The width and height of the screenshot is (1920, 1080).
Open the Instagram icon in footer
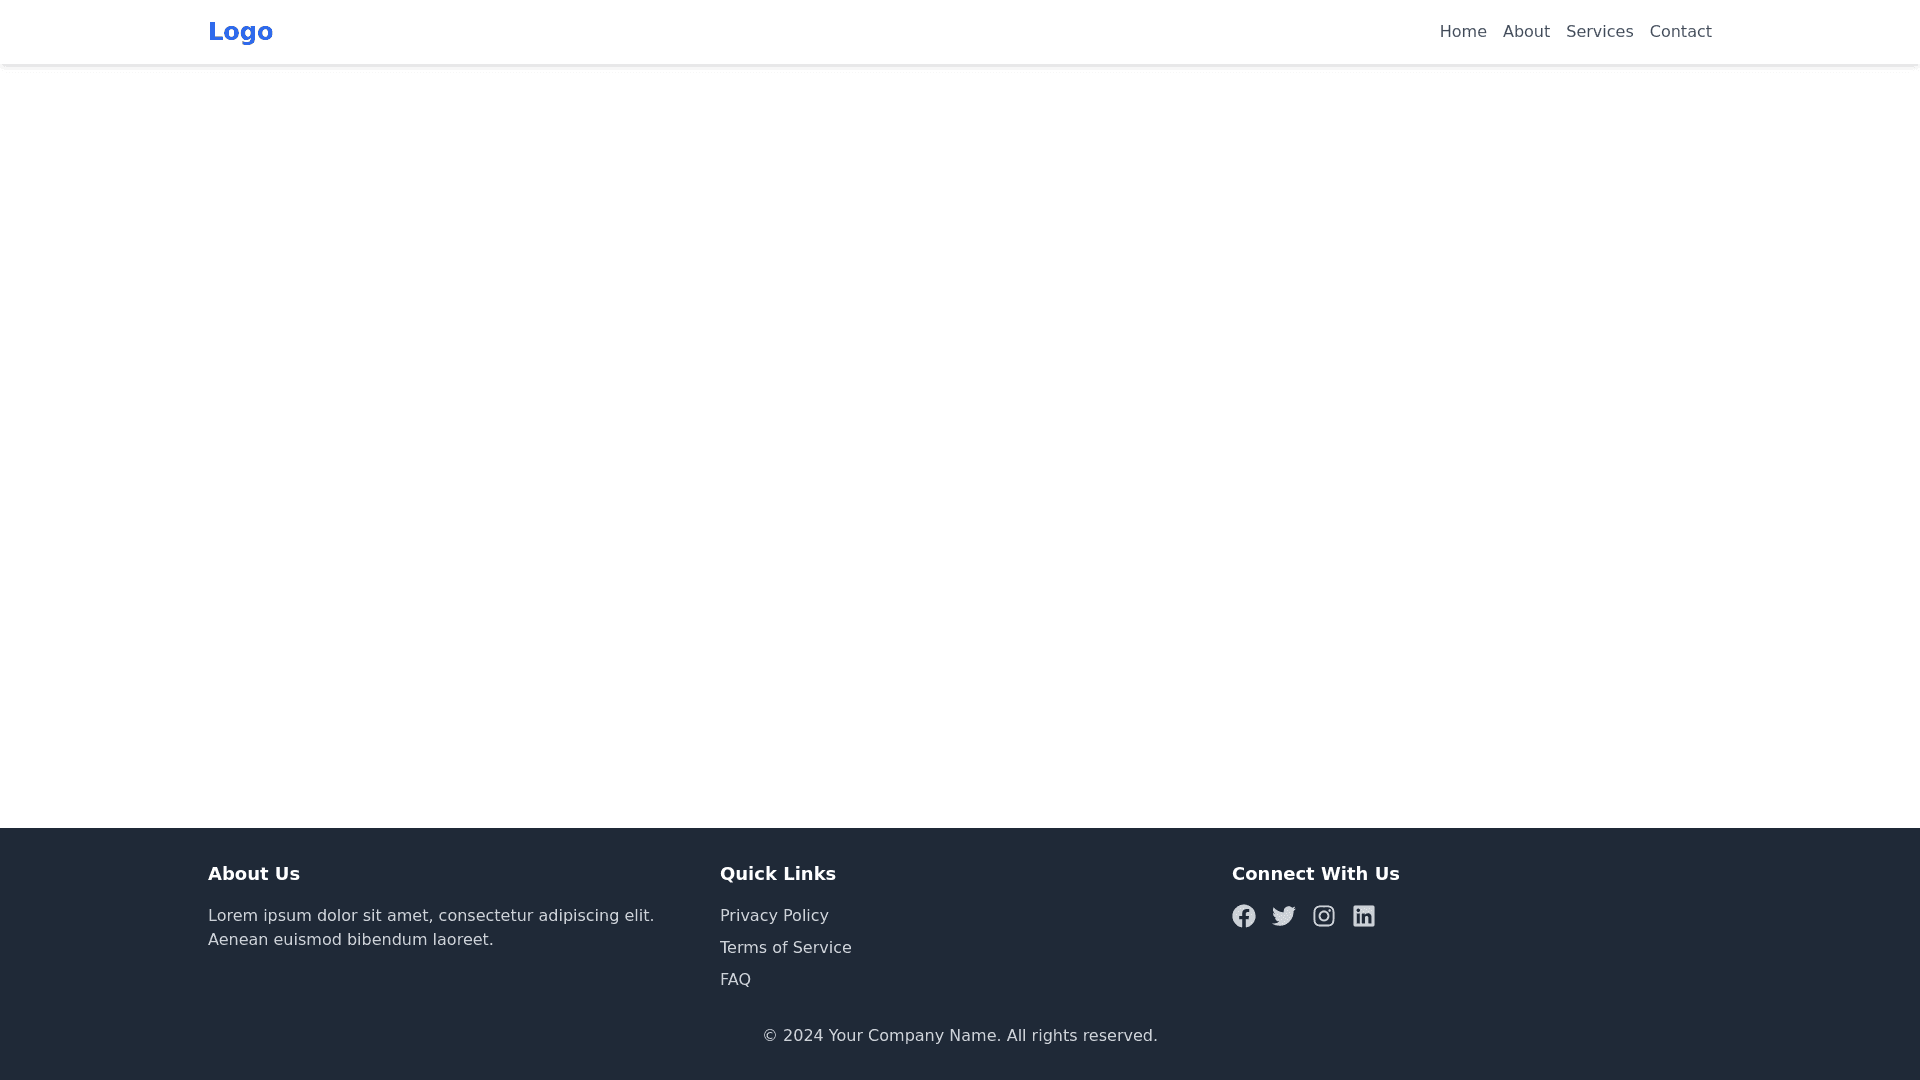pyautogui.click(x=1324, y=916)
